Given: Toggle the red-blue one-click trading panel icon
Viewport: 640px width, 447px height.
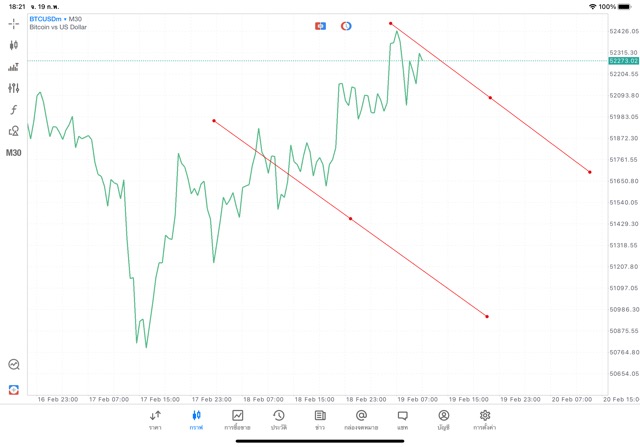Looking at the screenshot, I should coord(321,25).
